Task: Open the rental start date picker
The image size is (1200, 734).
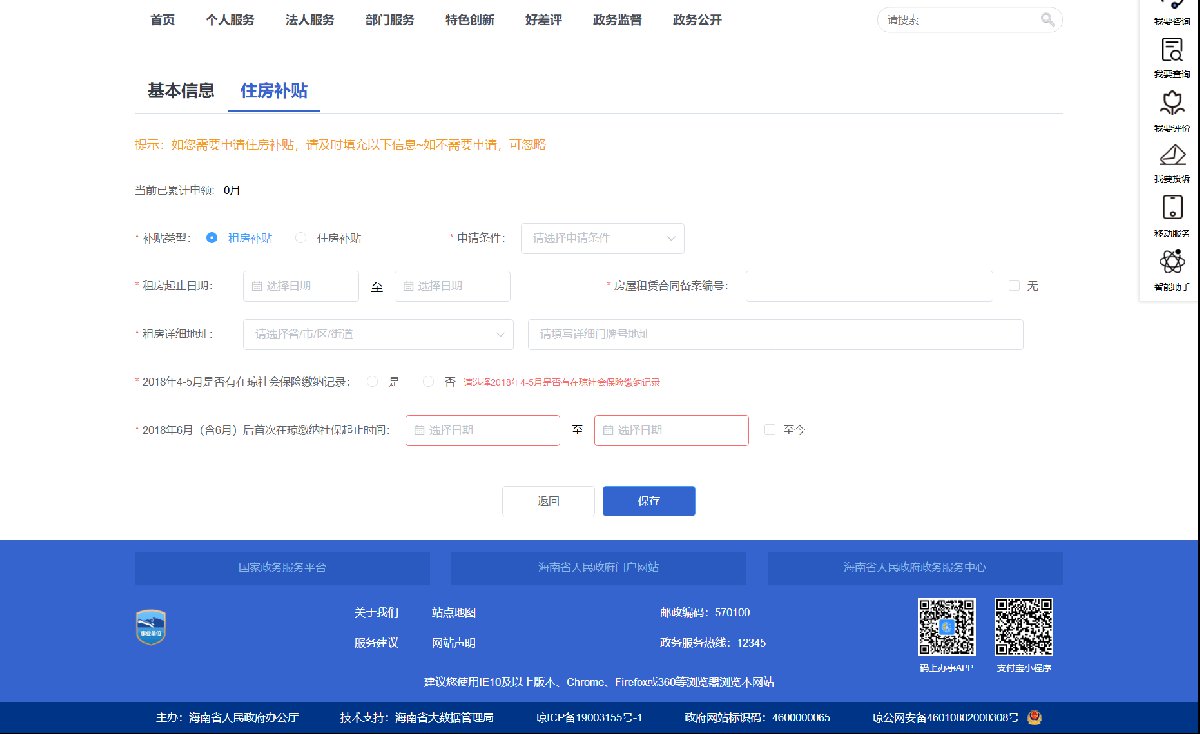Action: coord(300,286)
